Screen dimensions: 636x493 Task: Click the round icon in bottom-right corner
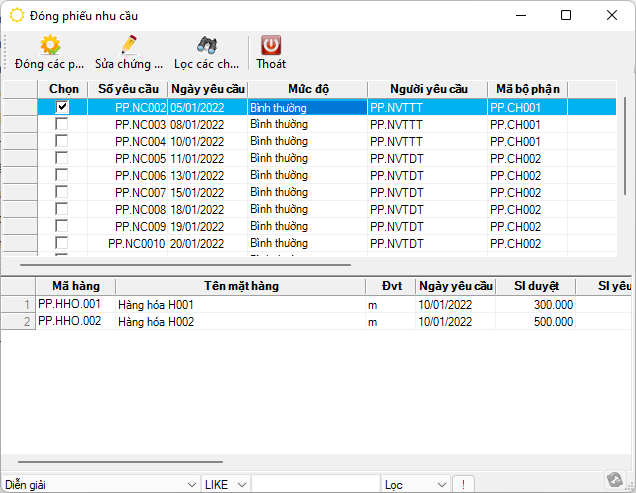[617, 480]
